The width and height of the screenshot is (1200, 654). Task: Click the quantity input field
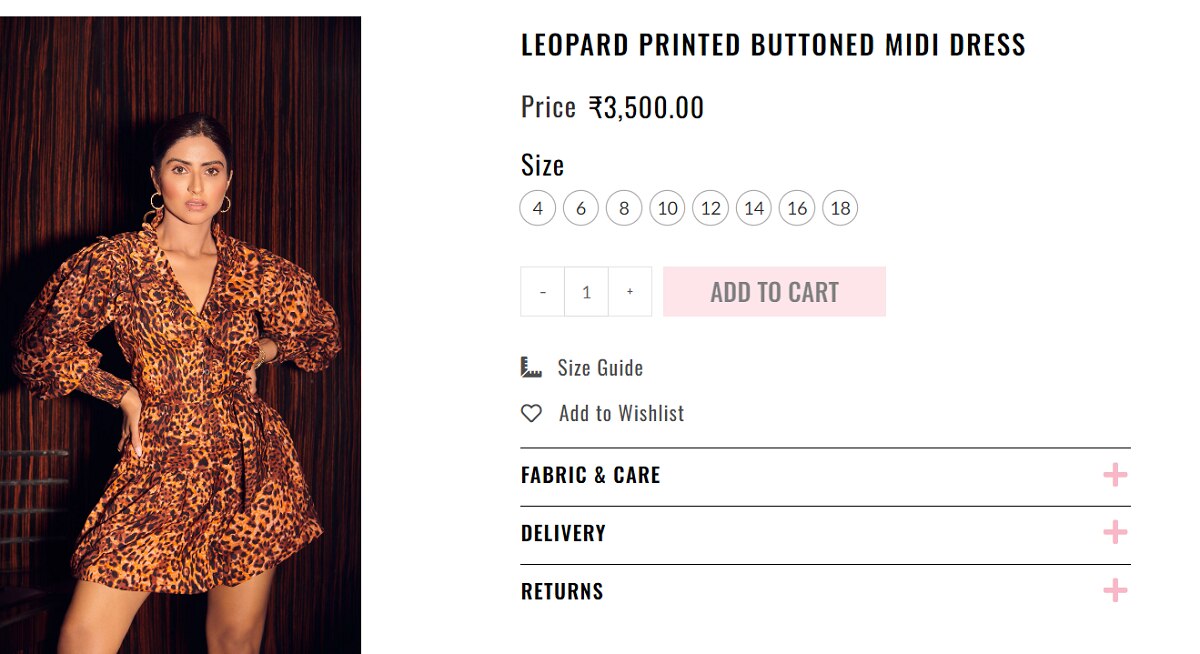(x=586, y=292)
